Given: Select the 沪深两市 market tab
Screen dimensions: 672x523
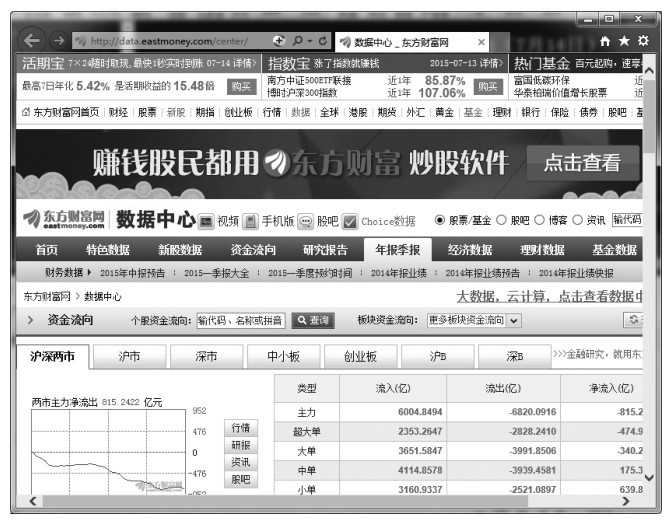Looking at the screenshot, I should pos(53,356).
